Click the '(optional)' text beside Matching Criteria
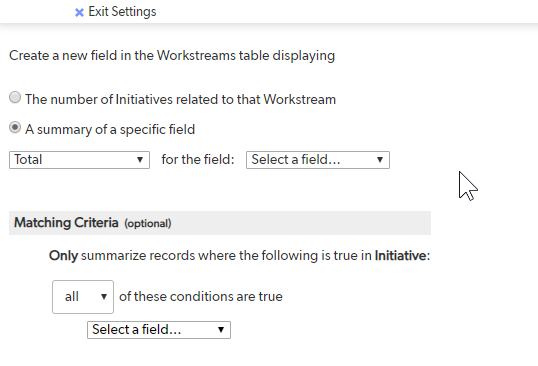The height and width of the screenshot is (366, 538). (x=148, y=224)
